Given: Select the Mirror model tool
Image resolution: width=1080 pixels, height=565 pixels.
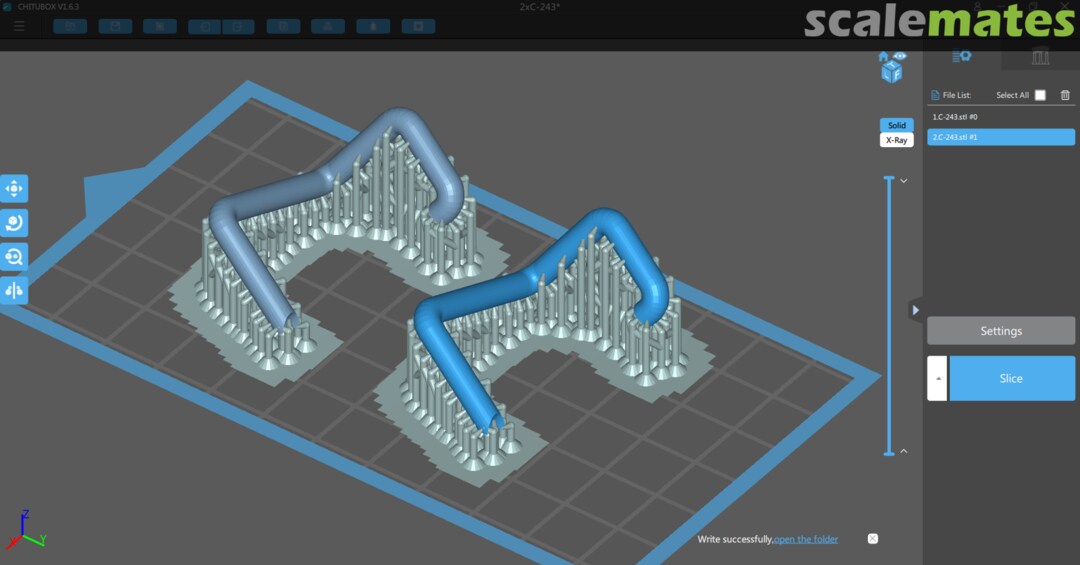Looking at the screenshot, I should coord(15,290).
